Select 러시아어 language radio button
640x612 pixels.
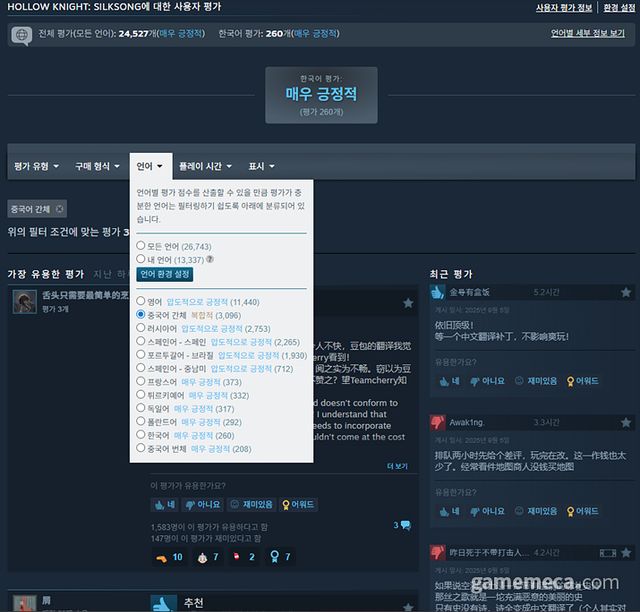pyautogui.click(x=141, y=328)
